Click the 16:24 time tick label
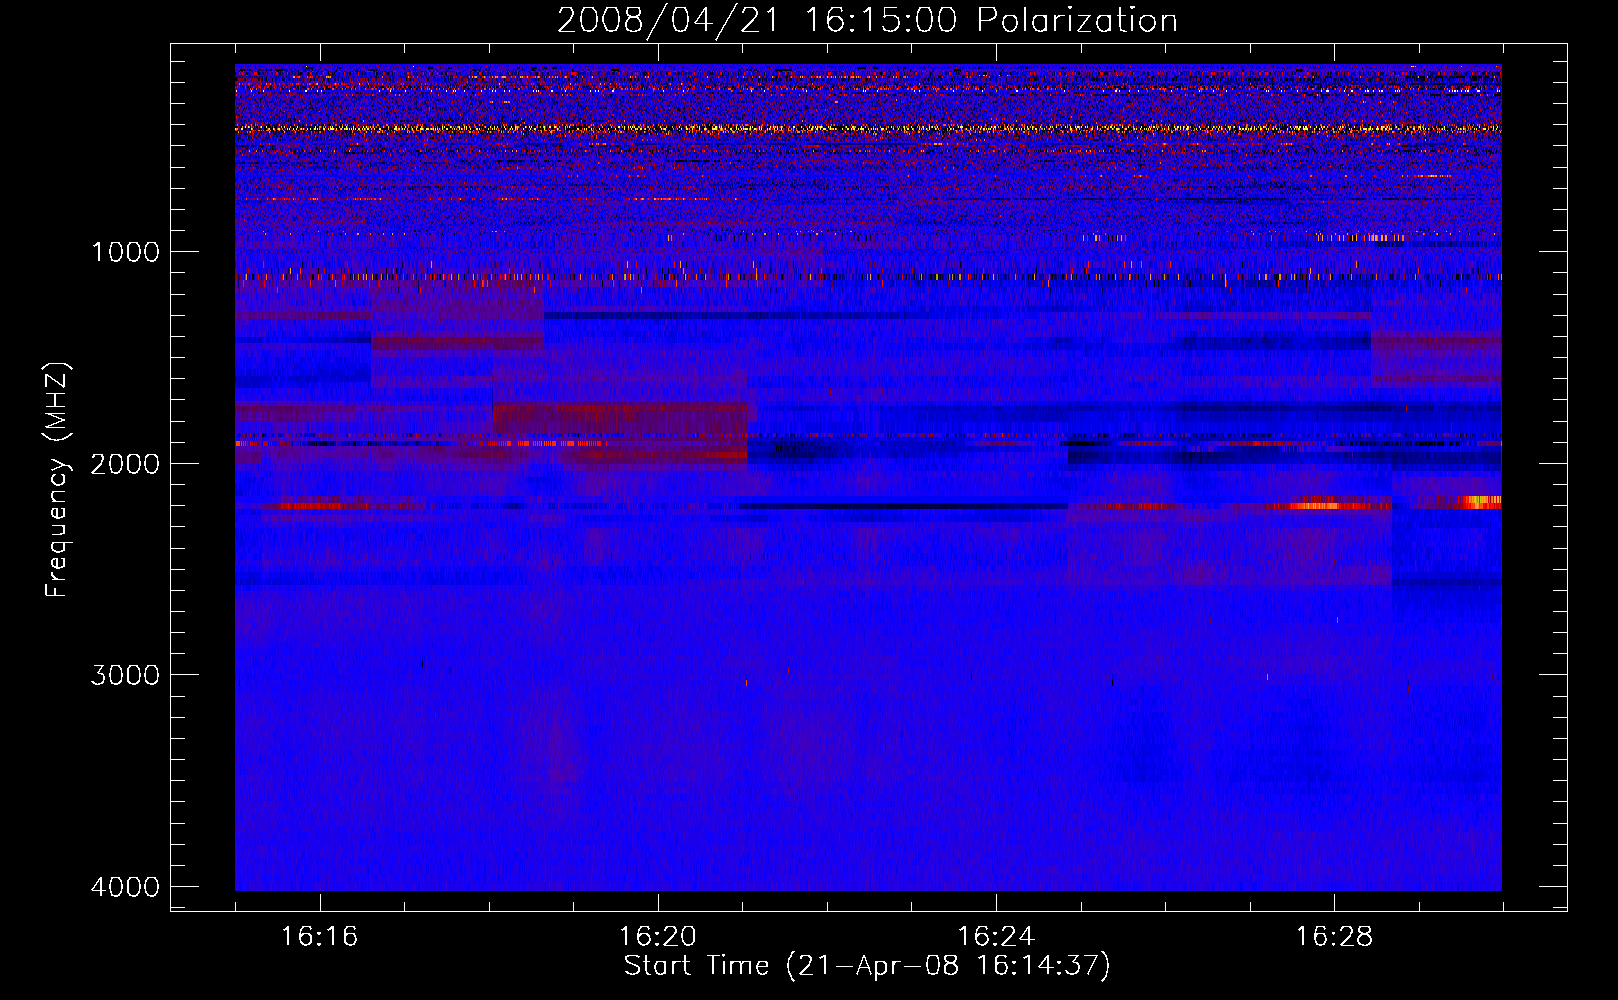Image resolution: width=1618 pixels, height=1000 pixels. coord(996,937)
